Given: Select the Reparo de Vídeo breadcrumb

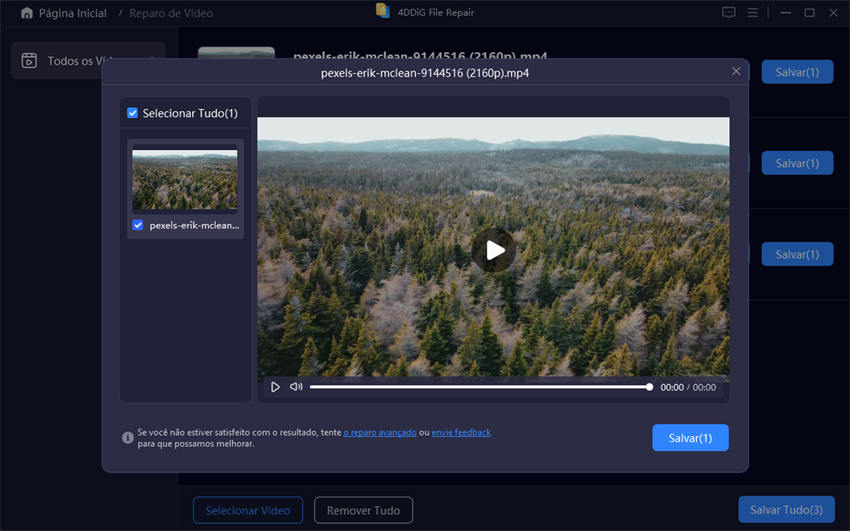Looking at the screenshot, I should (x=171, y=14).
